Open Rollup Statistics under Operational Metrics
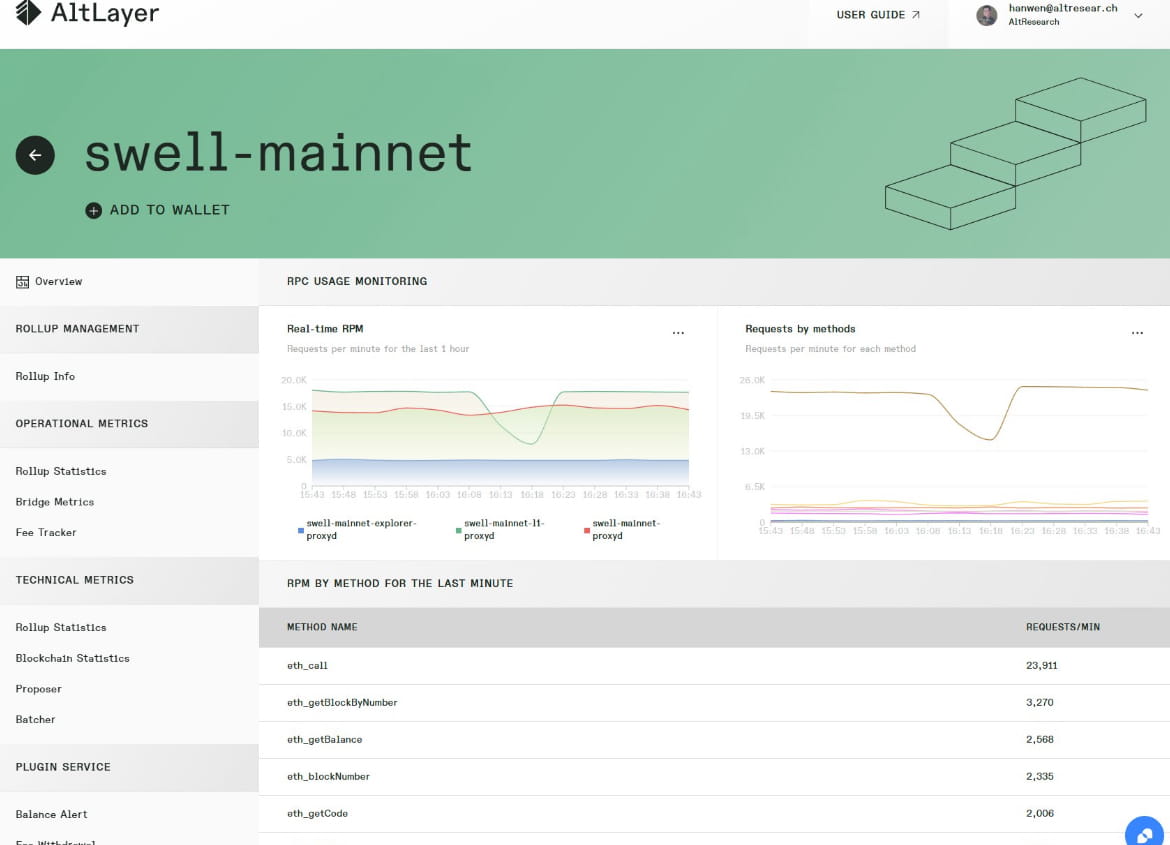Image resolution: width=1170 pixels, height=845 pixels. pyautogui.click(x=60, y=471)
